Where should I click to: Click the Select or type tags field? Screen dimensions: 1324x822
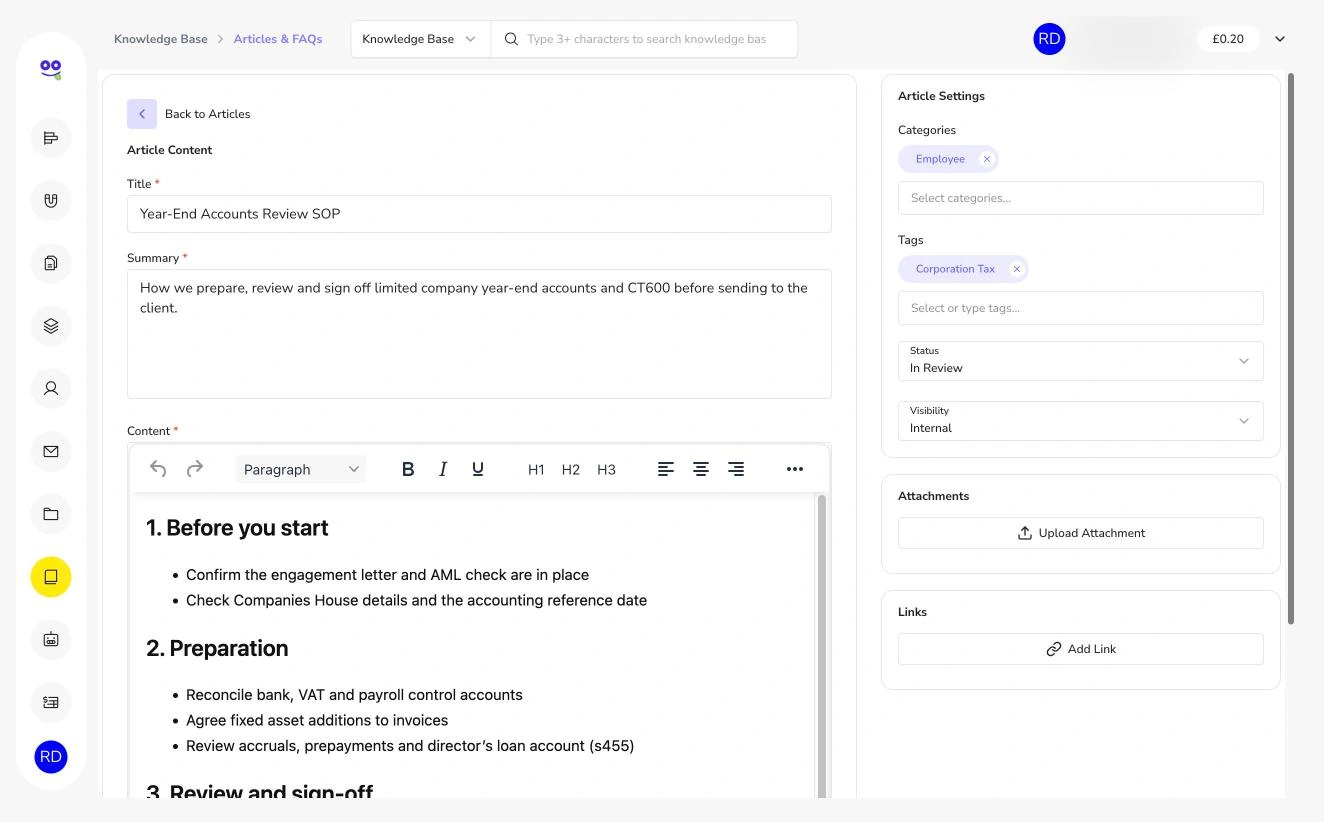pos(1081,308)
